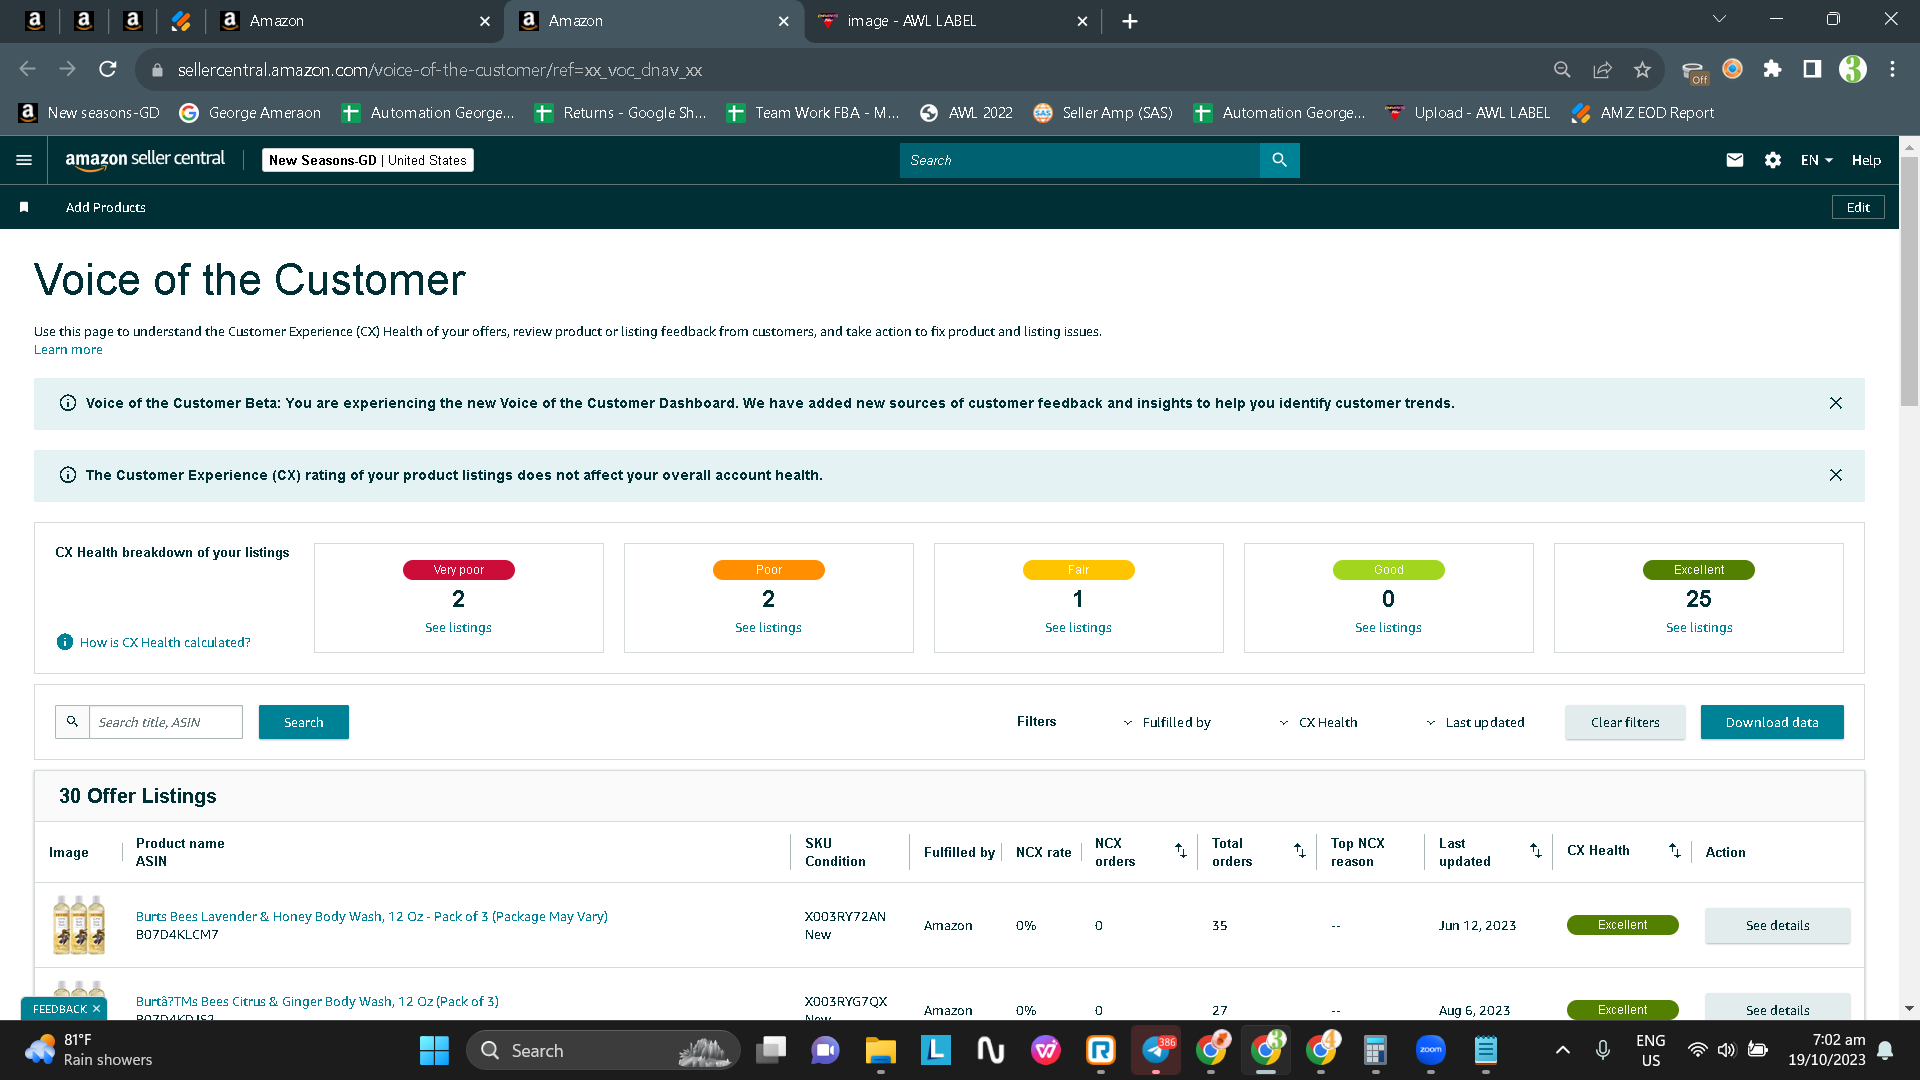1920x1080 pixels.
Task: Open a new browser tab
Action: coord(1130,21)
